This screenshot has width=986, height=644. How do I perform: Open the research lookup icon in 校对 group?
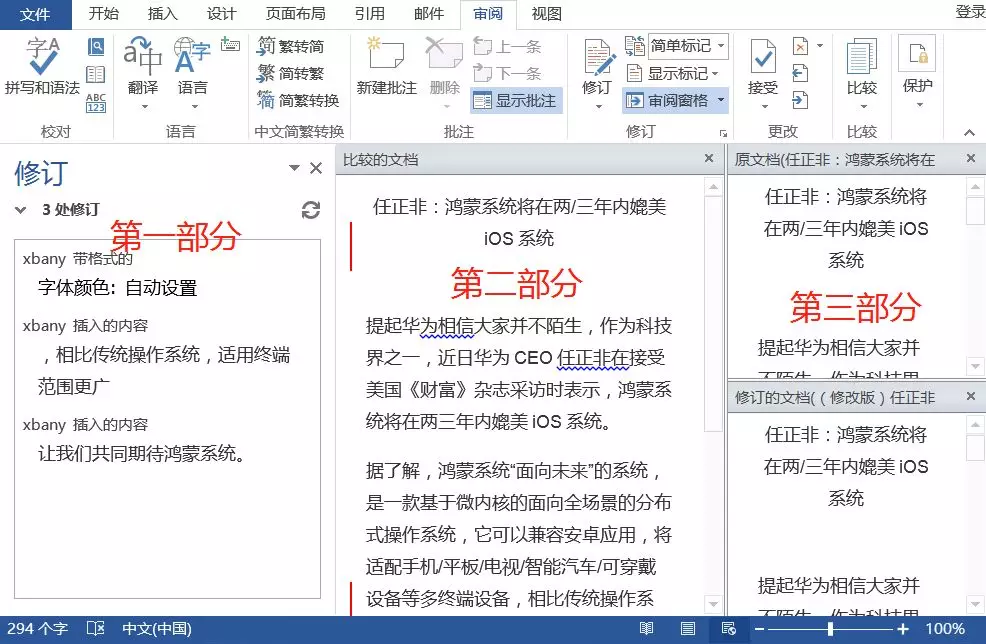(96, 47)
